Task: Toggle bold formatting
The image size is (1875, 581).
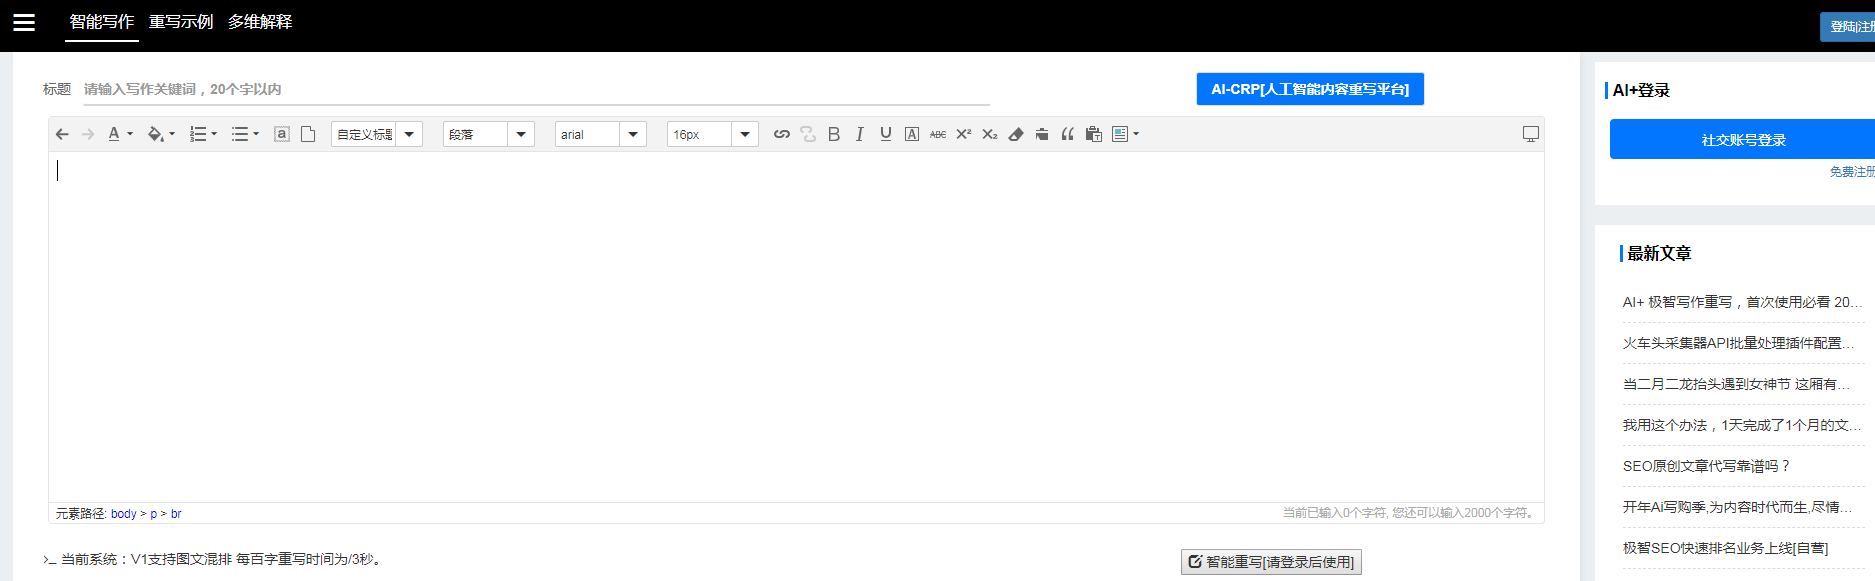Action: [834, 134]
